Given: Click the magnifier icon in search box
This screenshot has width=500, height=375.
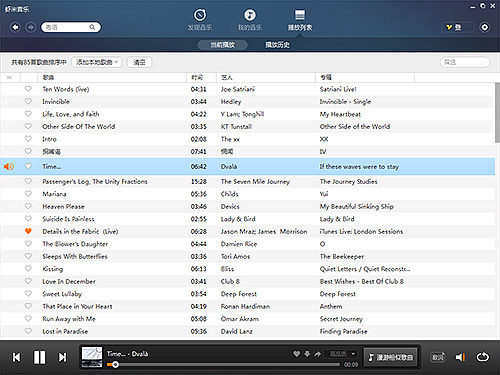Looking at the screenshot, I should 92,27.
